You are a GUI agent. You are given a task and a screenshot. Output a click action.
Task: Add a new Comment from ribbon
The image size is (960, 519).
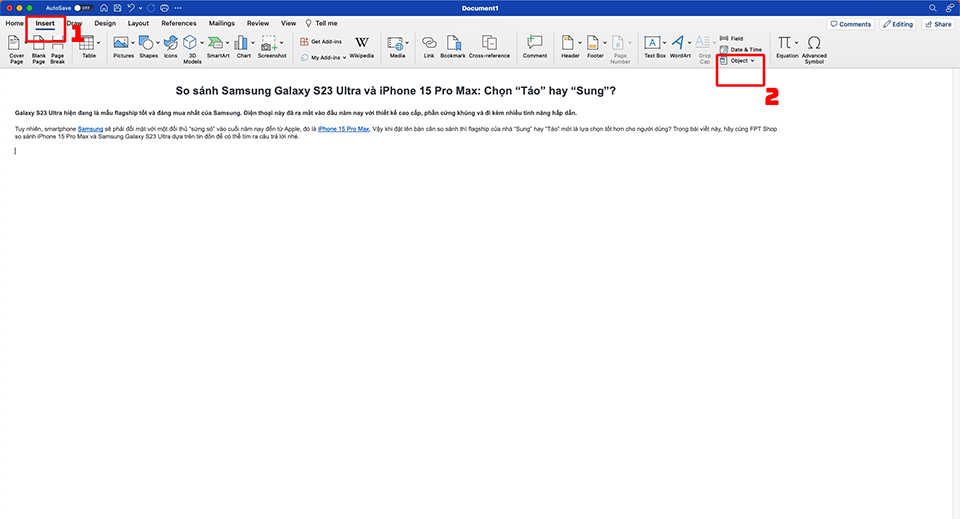534,47
